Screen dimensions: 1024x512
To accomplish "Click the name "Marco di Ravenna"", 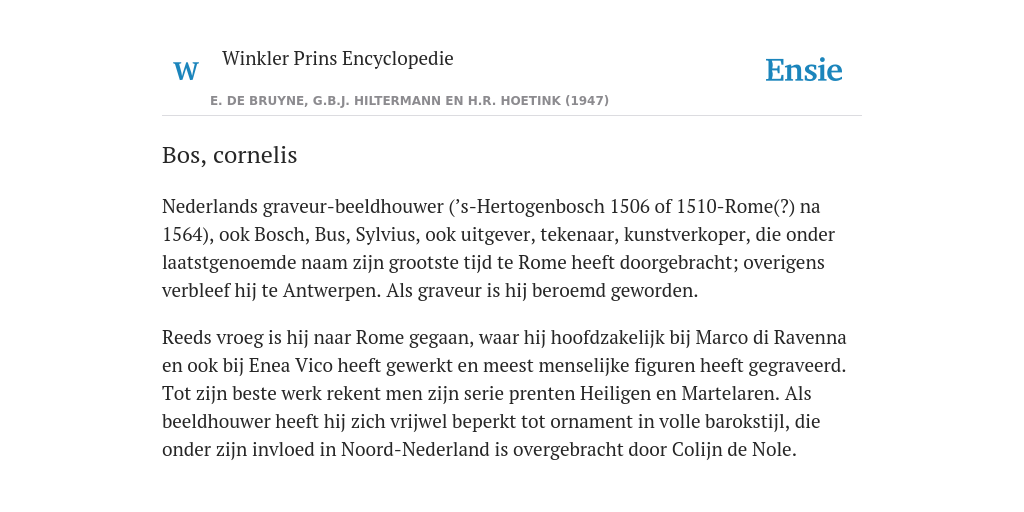I will pos(771,338).
